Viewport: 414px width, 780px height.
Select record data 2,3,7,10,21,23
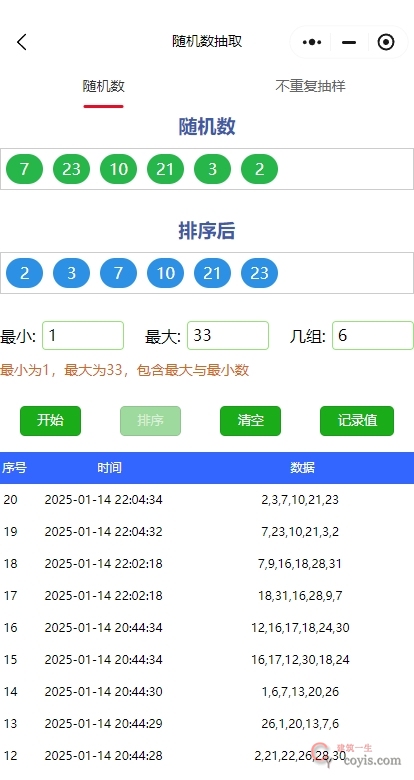[x=300, y=499]
